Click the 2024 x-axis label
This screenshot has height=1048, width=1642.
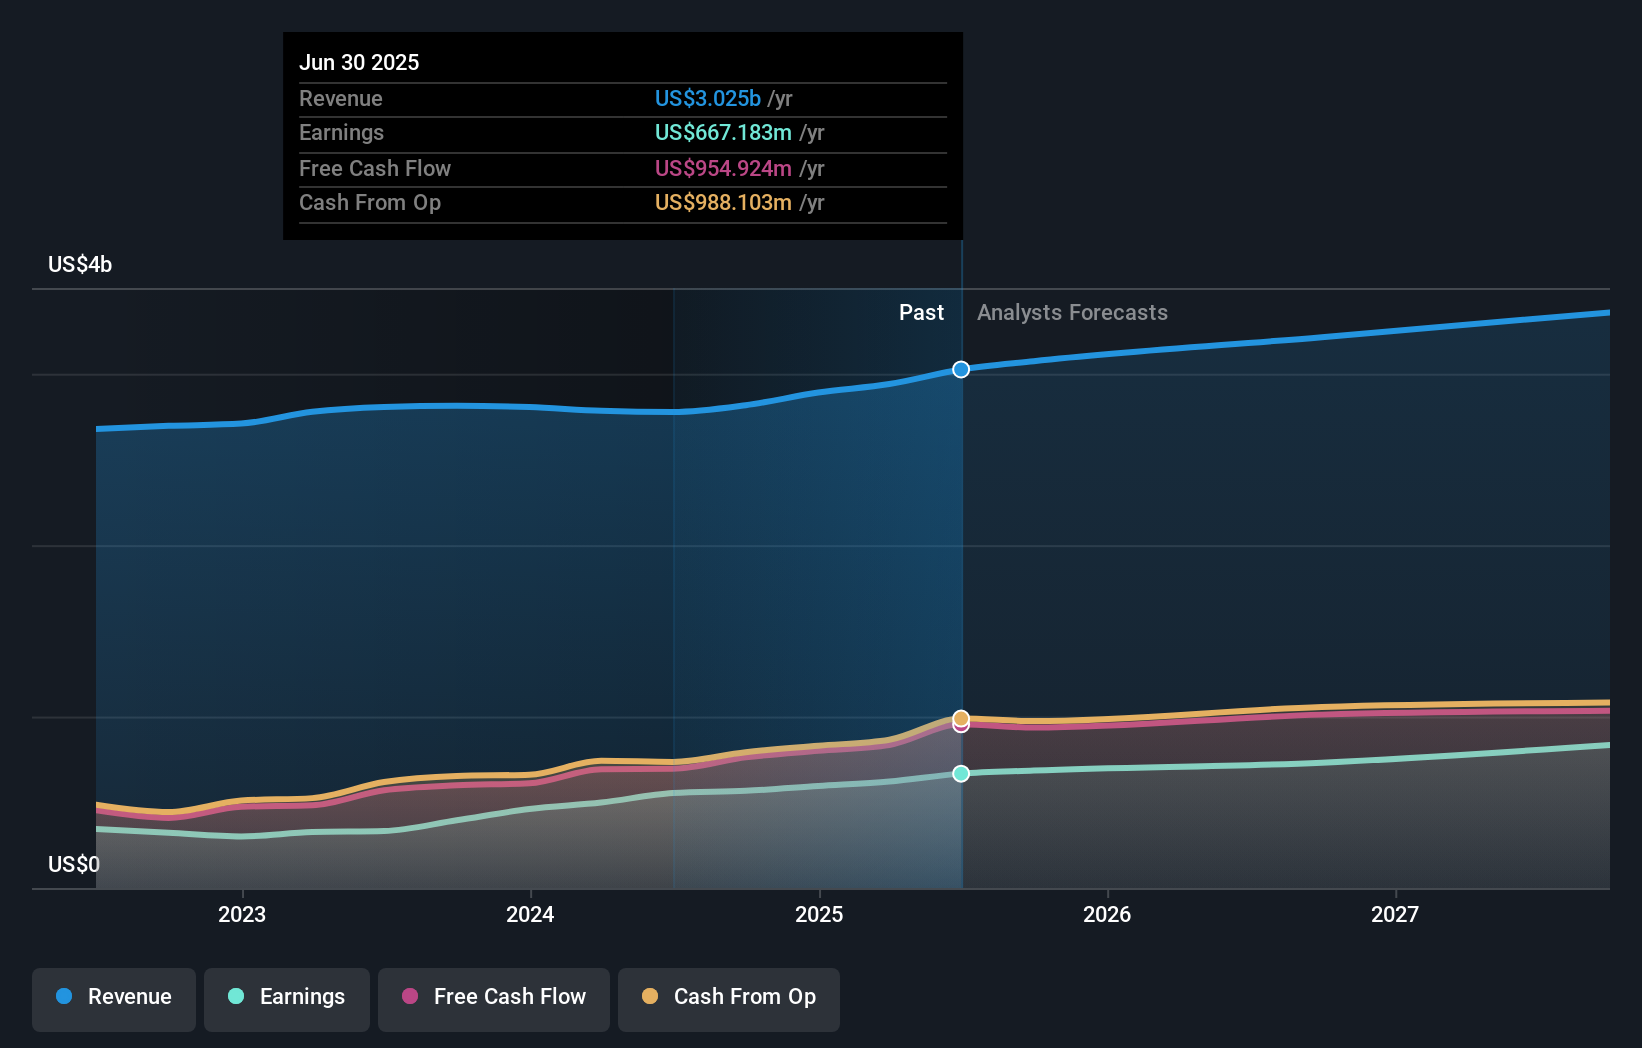tap(530, 914)
